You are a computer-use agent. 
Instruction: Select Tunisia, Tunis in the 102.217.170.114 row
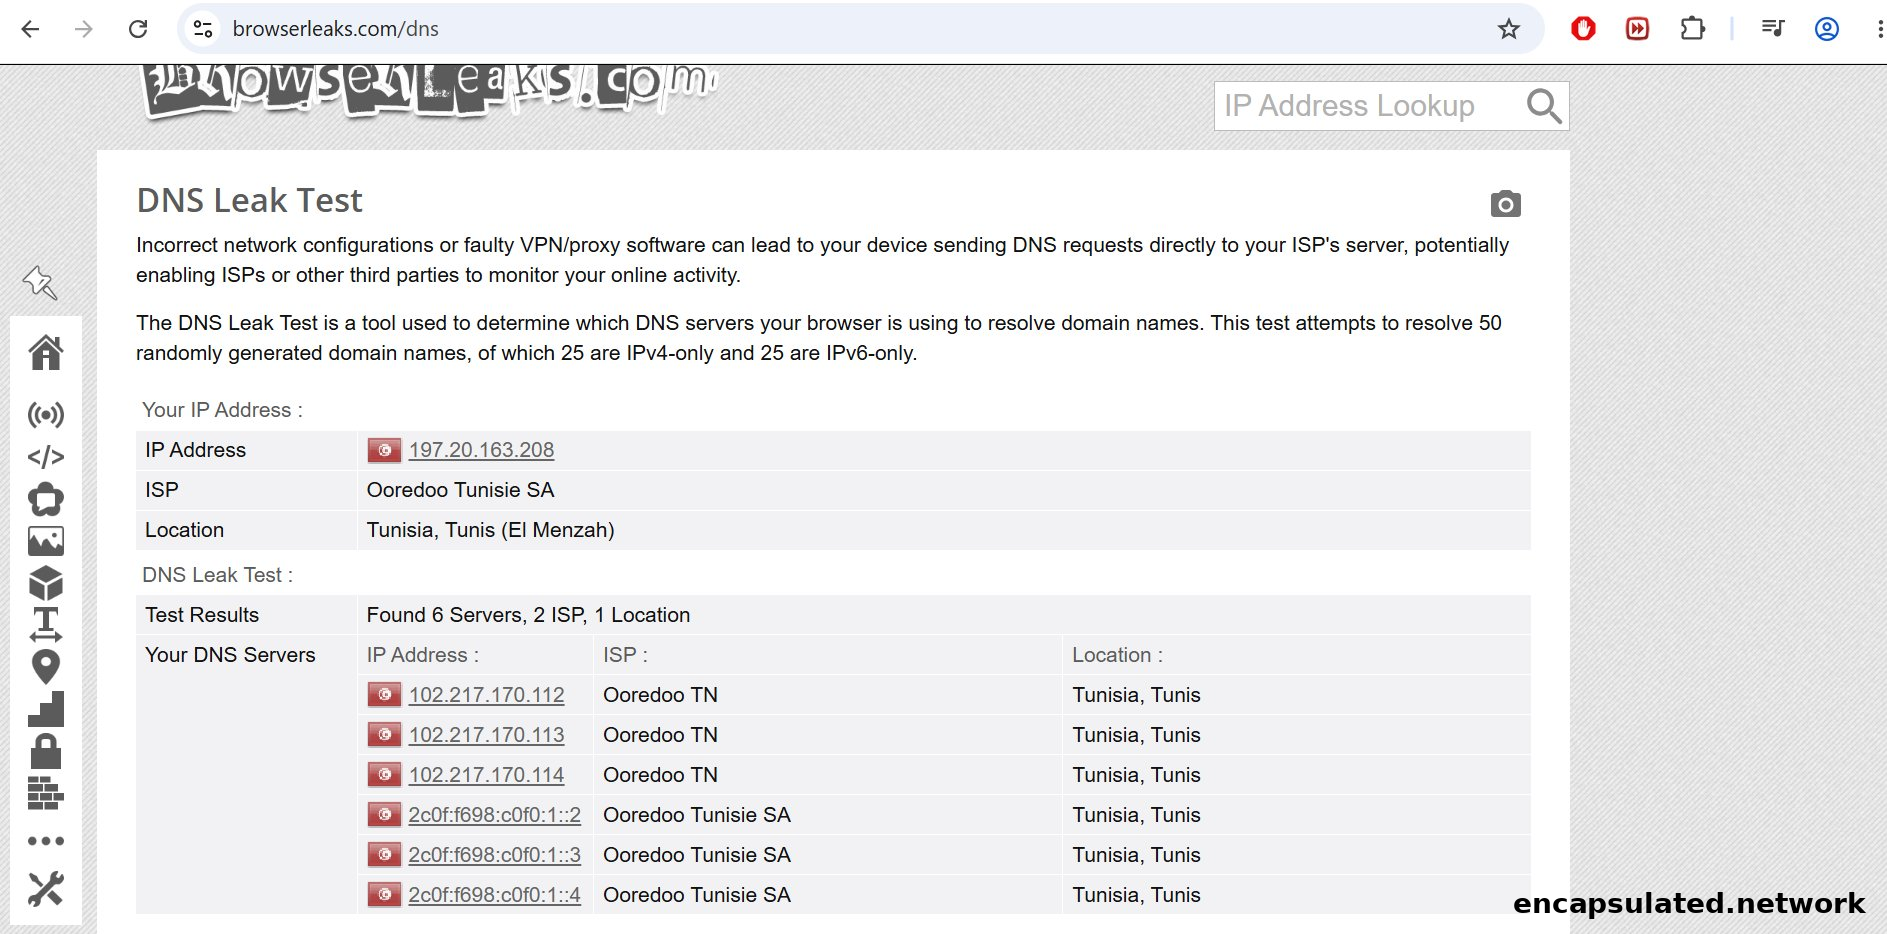pyautogui.click(x=1136, y=775)
